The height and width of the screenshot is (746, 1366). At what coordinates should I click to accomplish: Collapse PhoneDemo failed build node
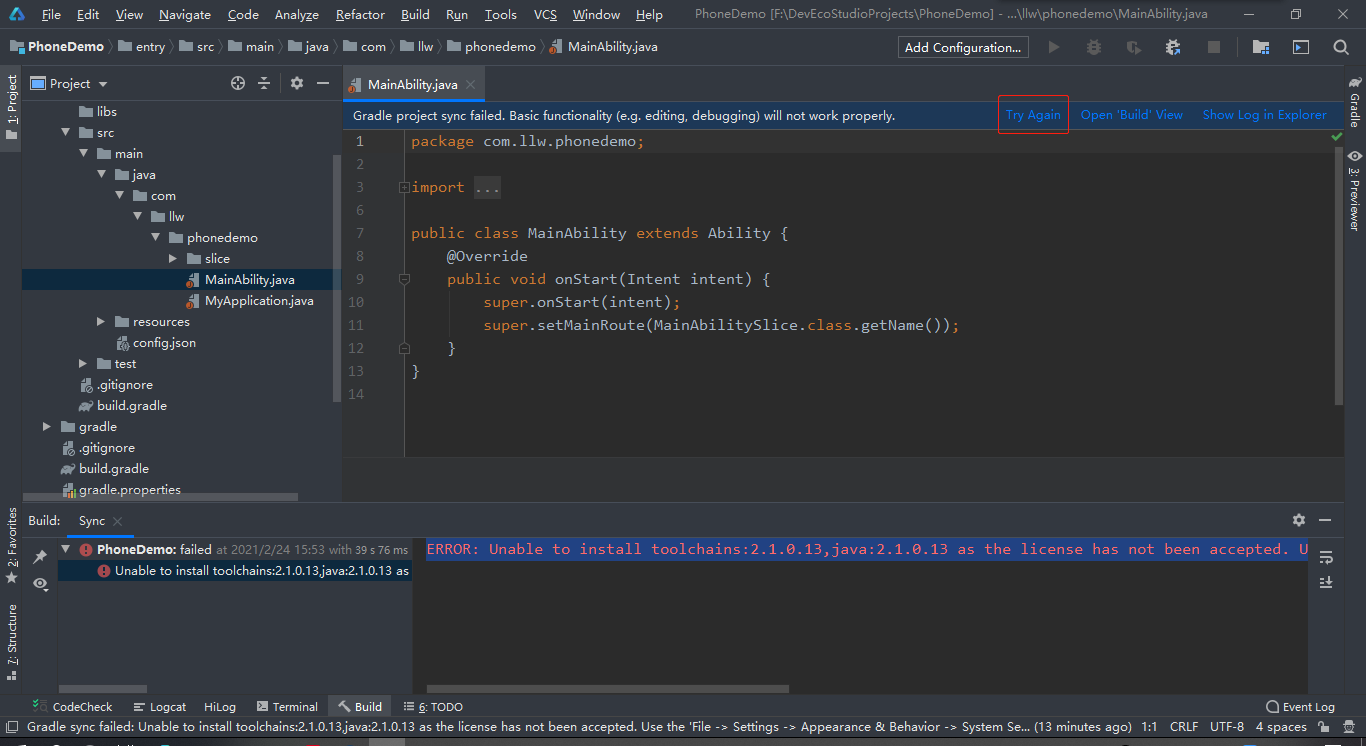click(66, 549)
